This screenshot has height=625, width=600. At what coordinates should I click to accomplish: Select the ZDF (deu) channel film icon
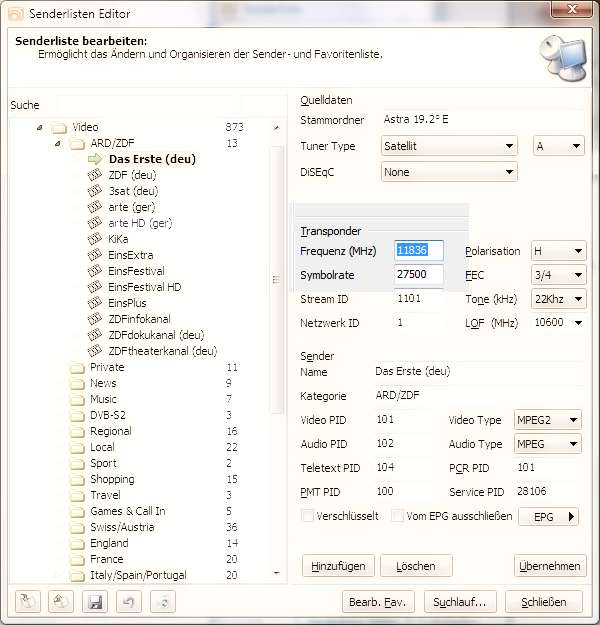pos(96,175)
